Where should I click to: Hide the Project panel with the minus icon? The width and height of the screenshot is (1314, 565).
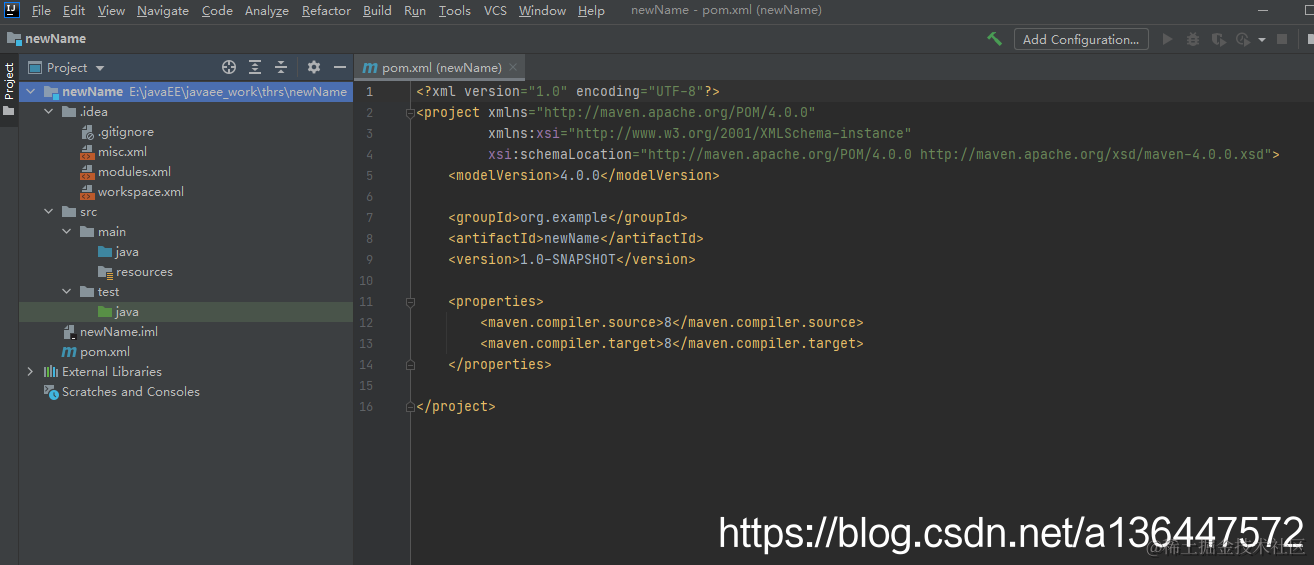(x=340, y=67)
